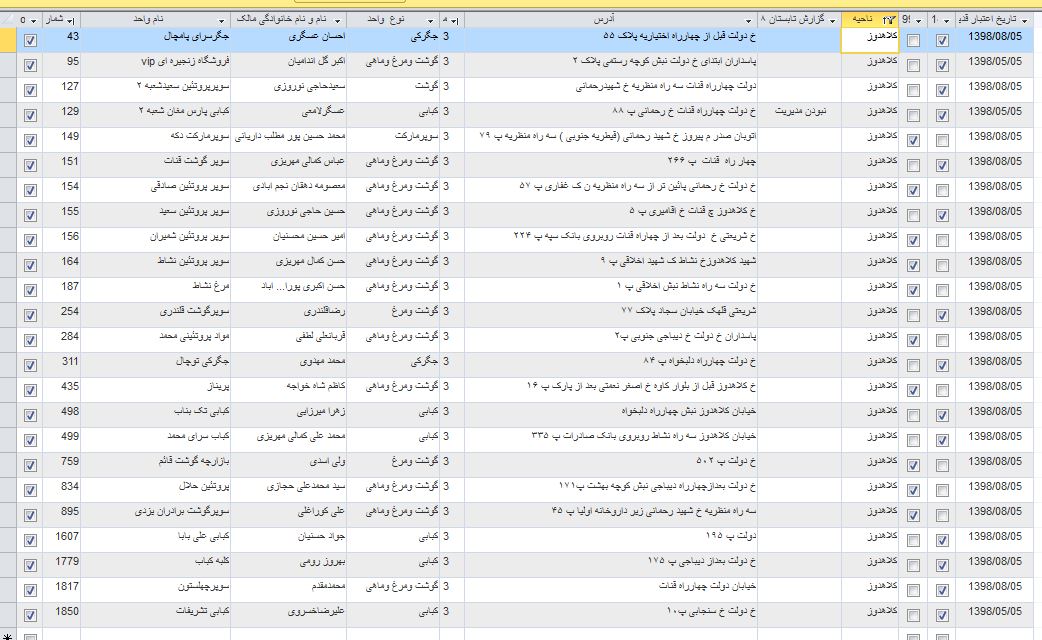Open the نام و نام خانوادگی مالک column dropdown
The image size is (1042, 640).
[338, 21]
